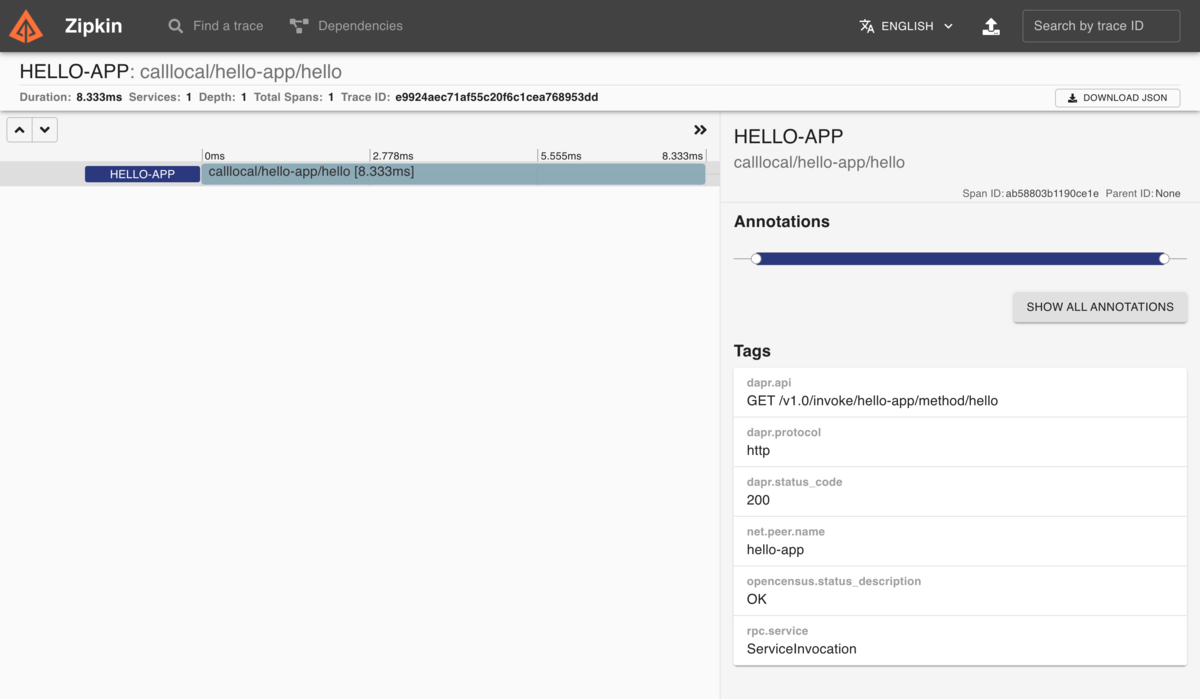Click the down arrow expand button
This screenshot has width=1200, height=699.
(x=45, y=130)
